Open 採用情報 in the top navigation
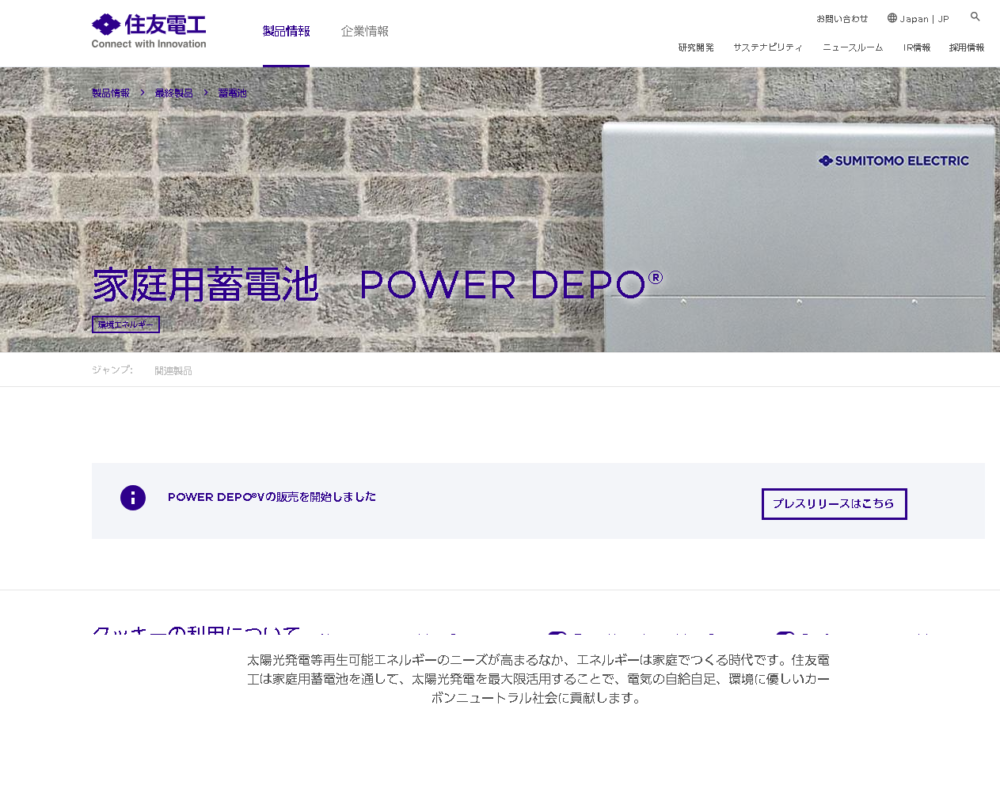 (x=967, y=47)
